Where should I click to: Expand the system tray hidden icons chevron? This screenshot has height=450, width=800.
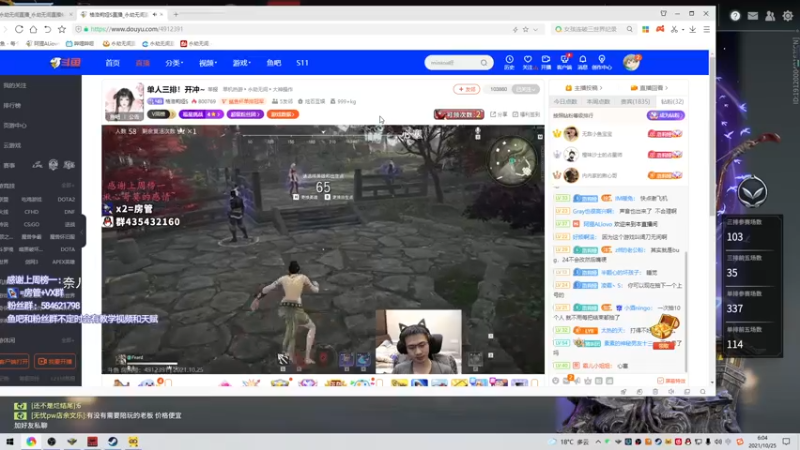598,441
